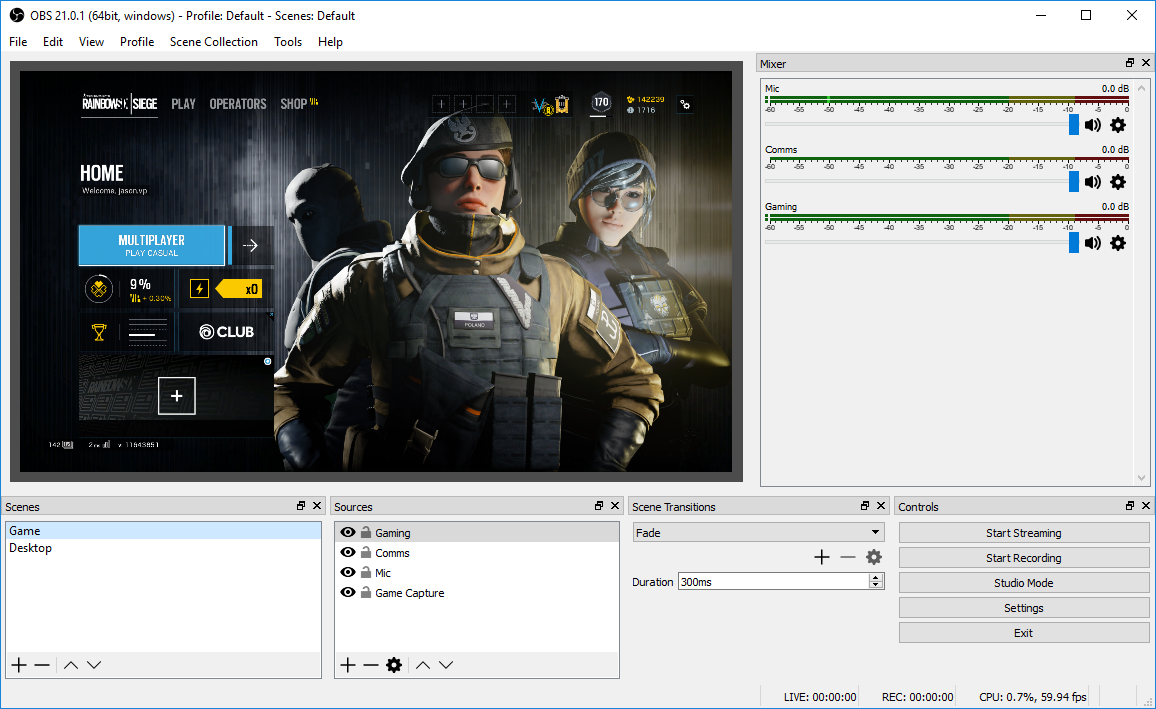1156x709 pixels.
Task: Open Studio Mode
Action: (x=1023, y=583)
